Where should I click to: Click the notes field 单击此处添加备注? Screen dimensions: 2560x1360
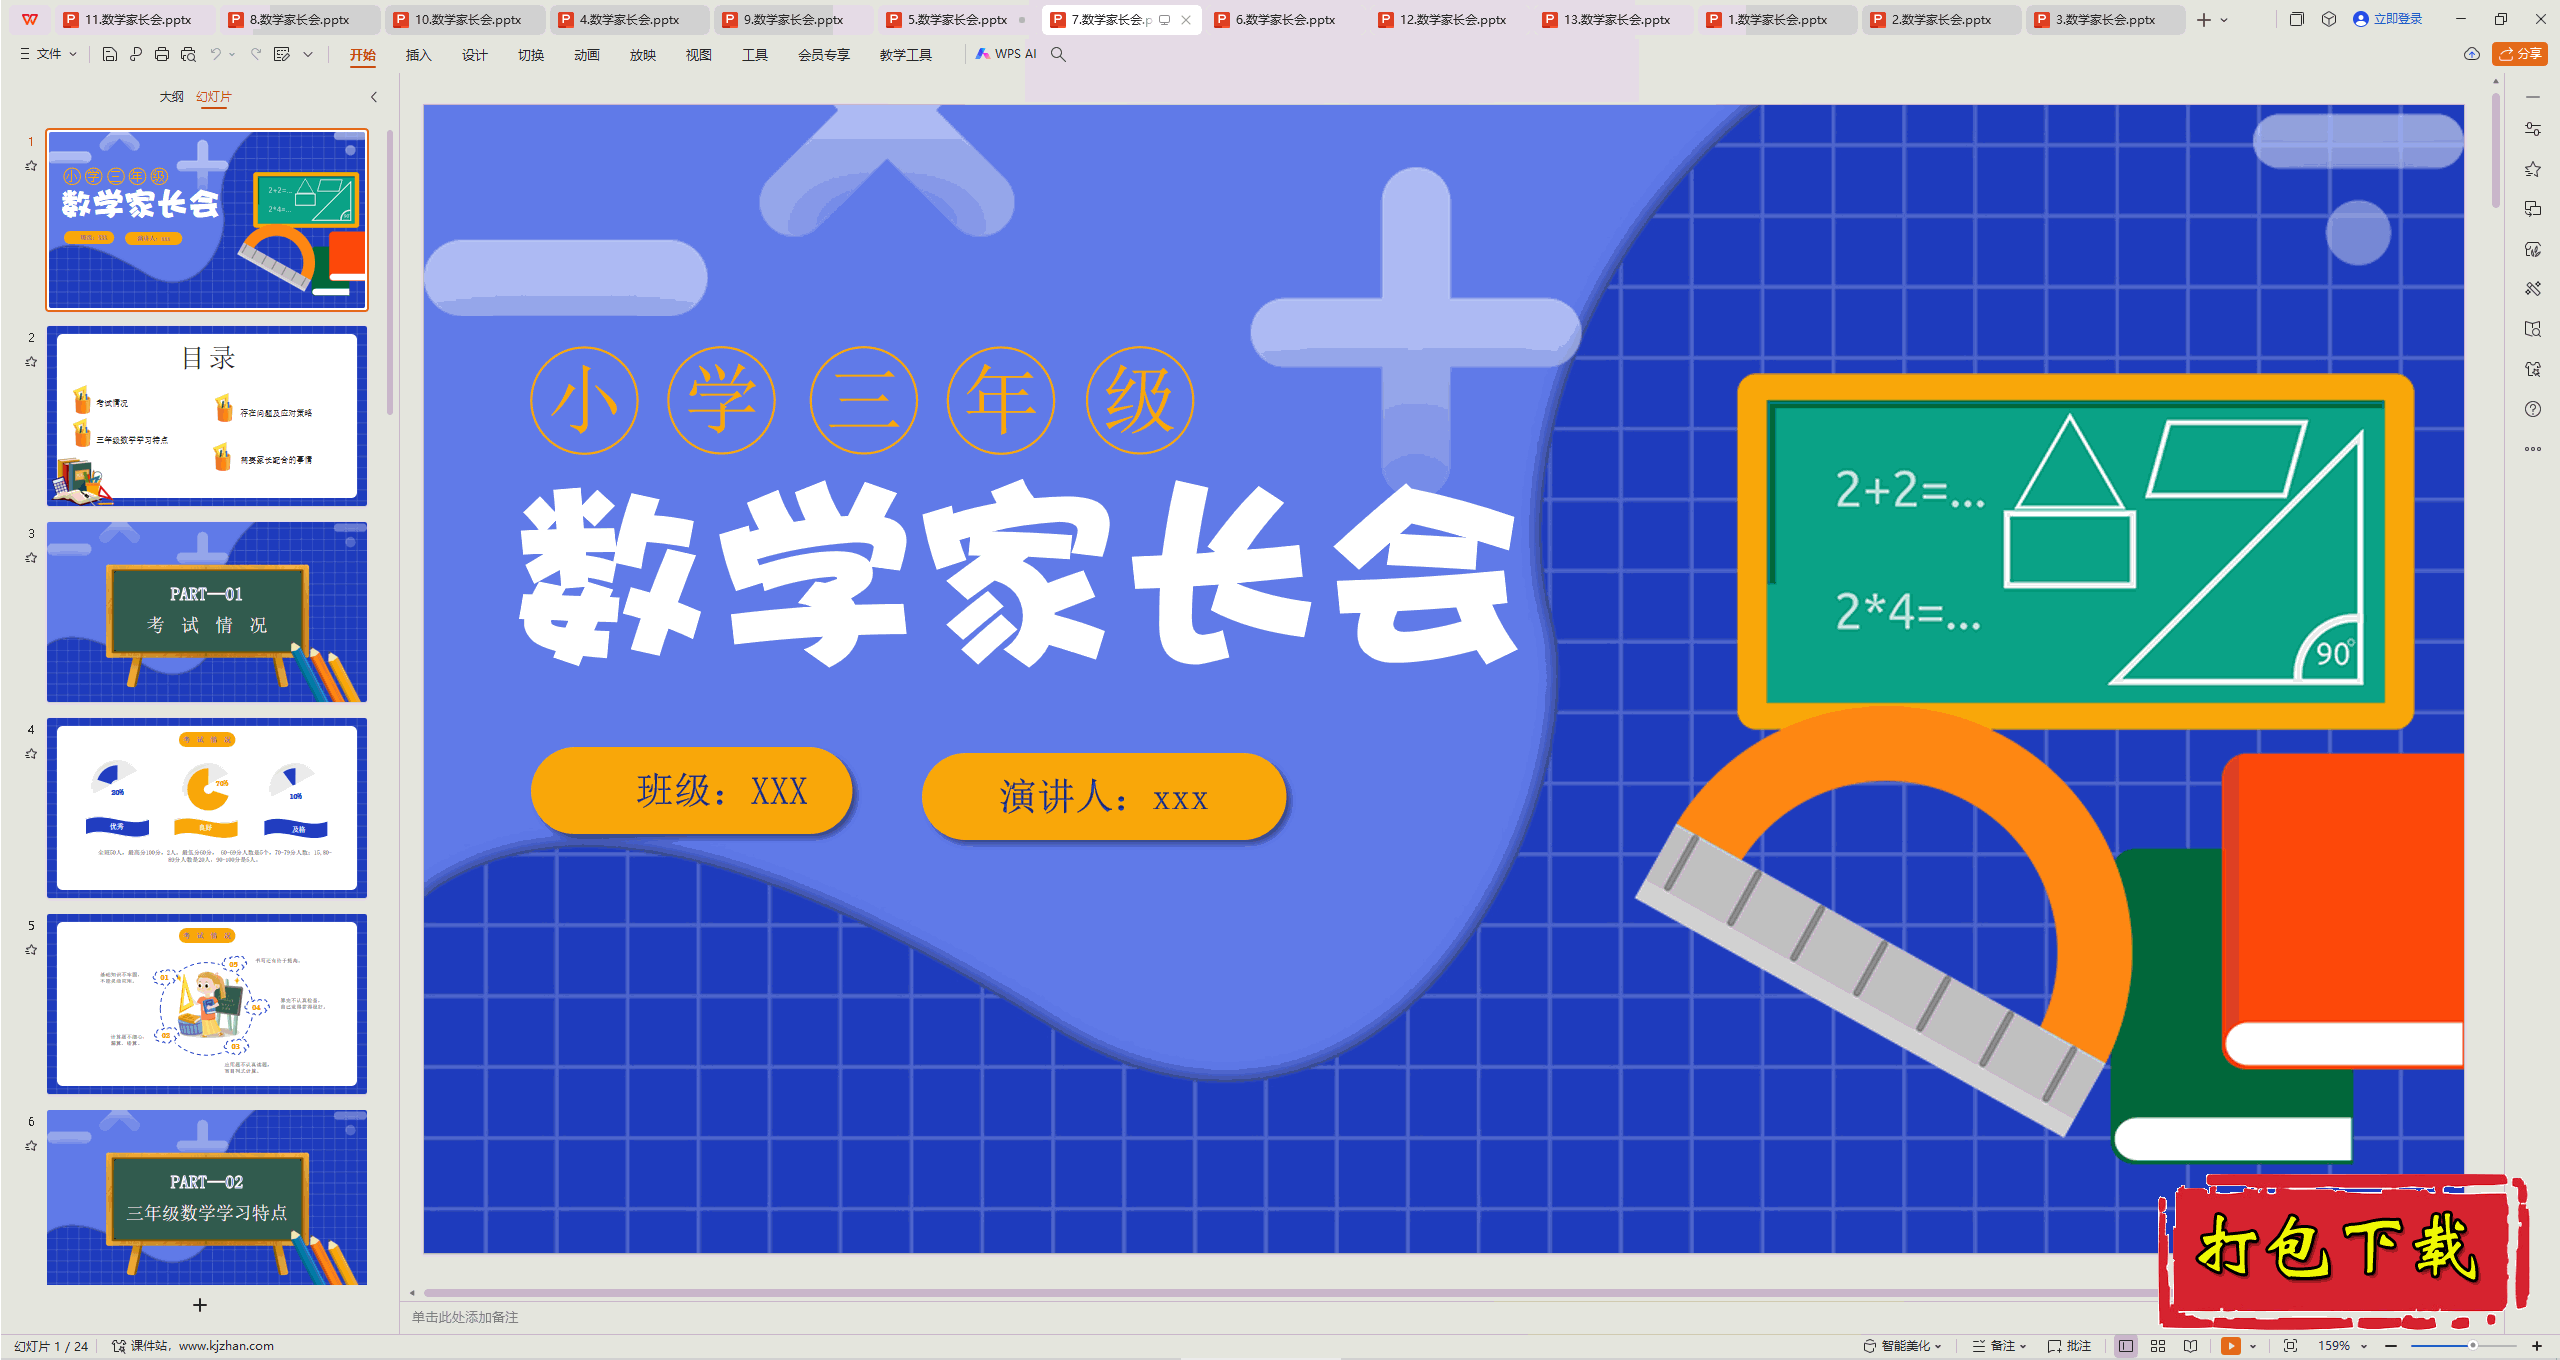coord(465,1317)
